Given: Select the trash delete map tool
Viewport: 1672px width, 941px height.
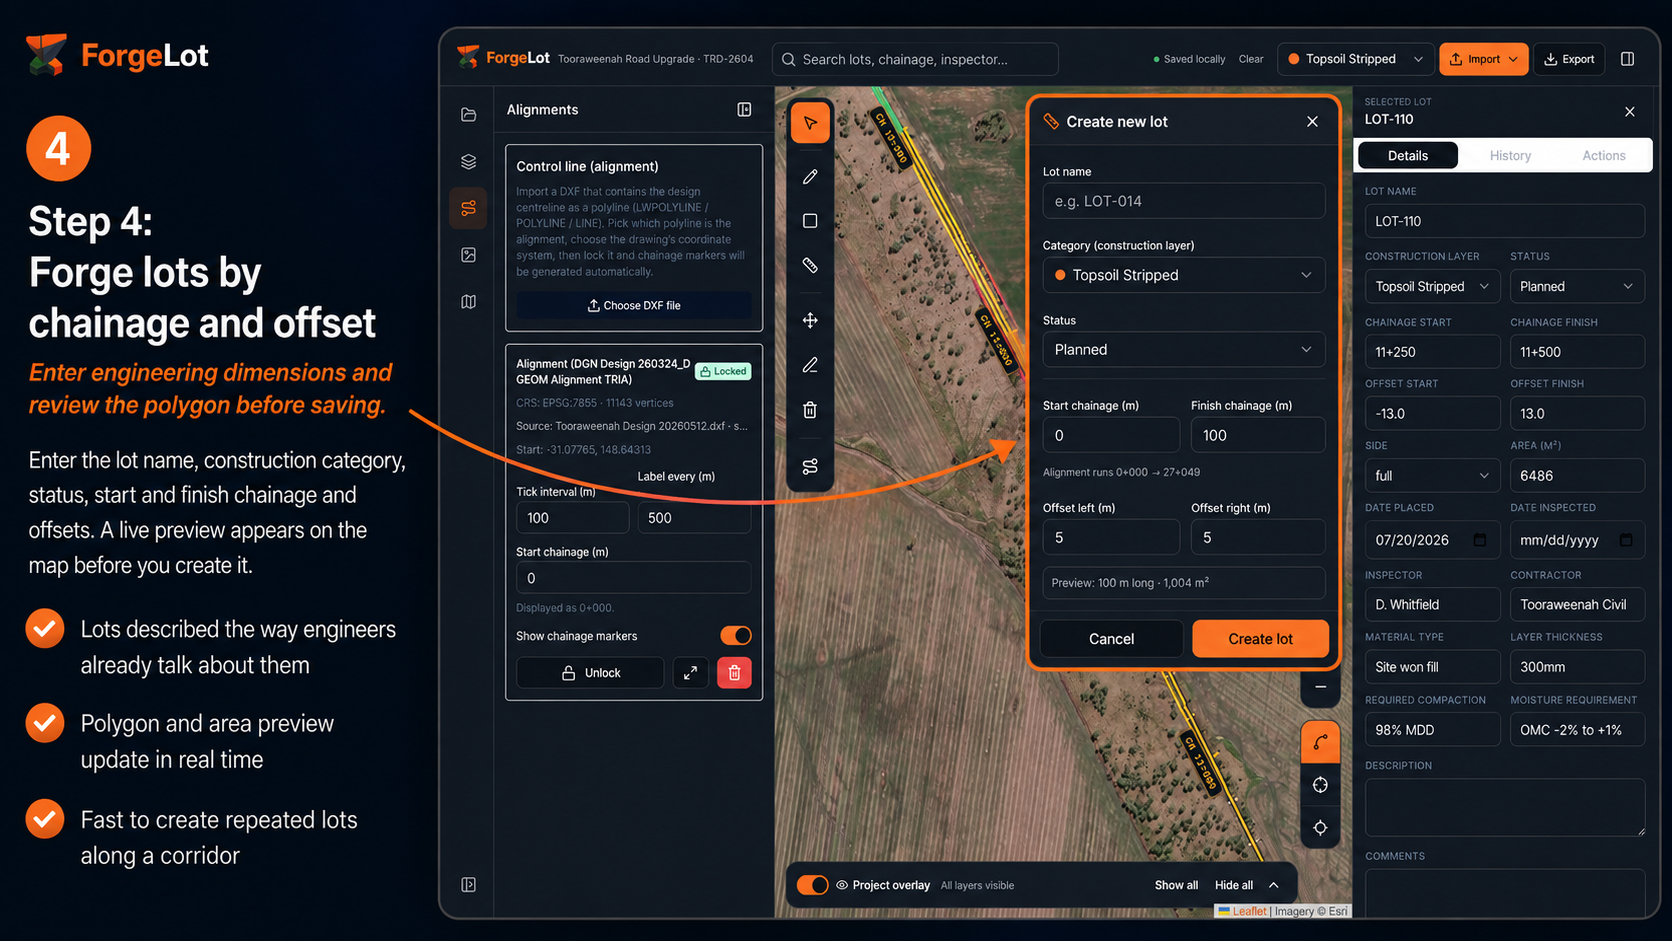Looking at the screenshot, I should 810,410.
